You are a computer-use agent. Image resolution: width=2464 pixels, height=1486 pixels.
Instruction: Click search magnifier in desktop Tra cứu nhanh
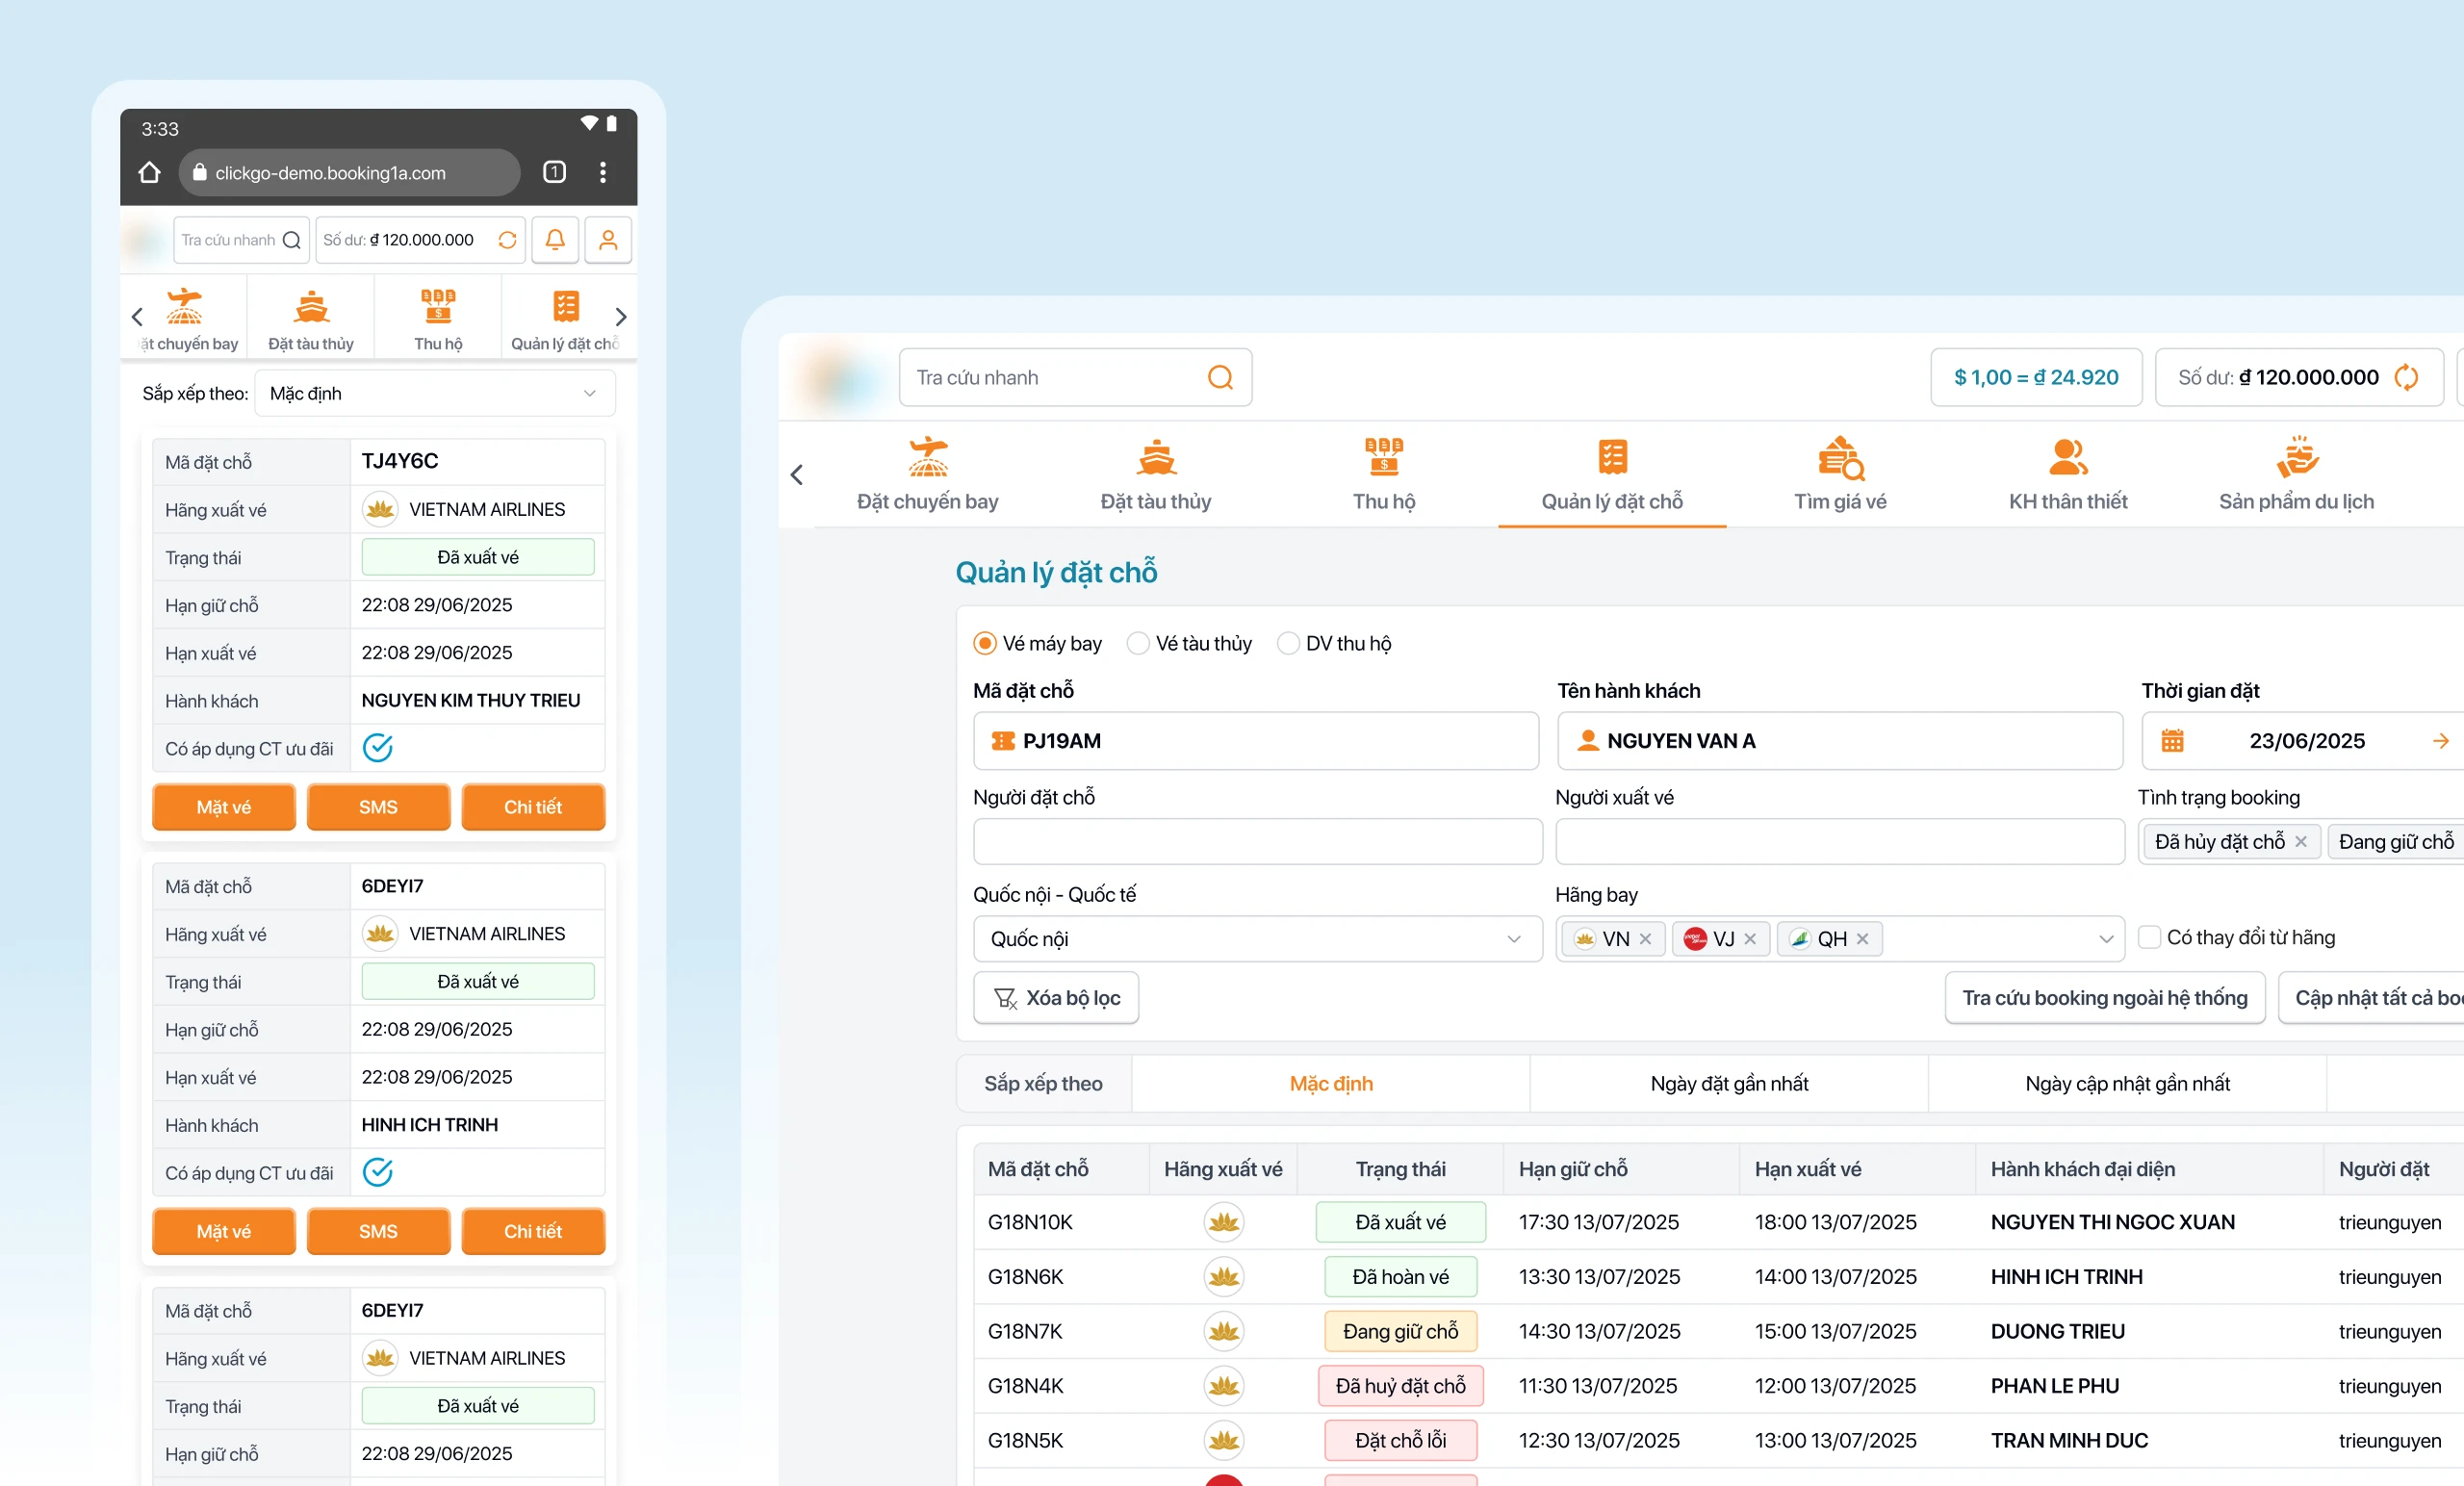click(1220, 377)
